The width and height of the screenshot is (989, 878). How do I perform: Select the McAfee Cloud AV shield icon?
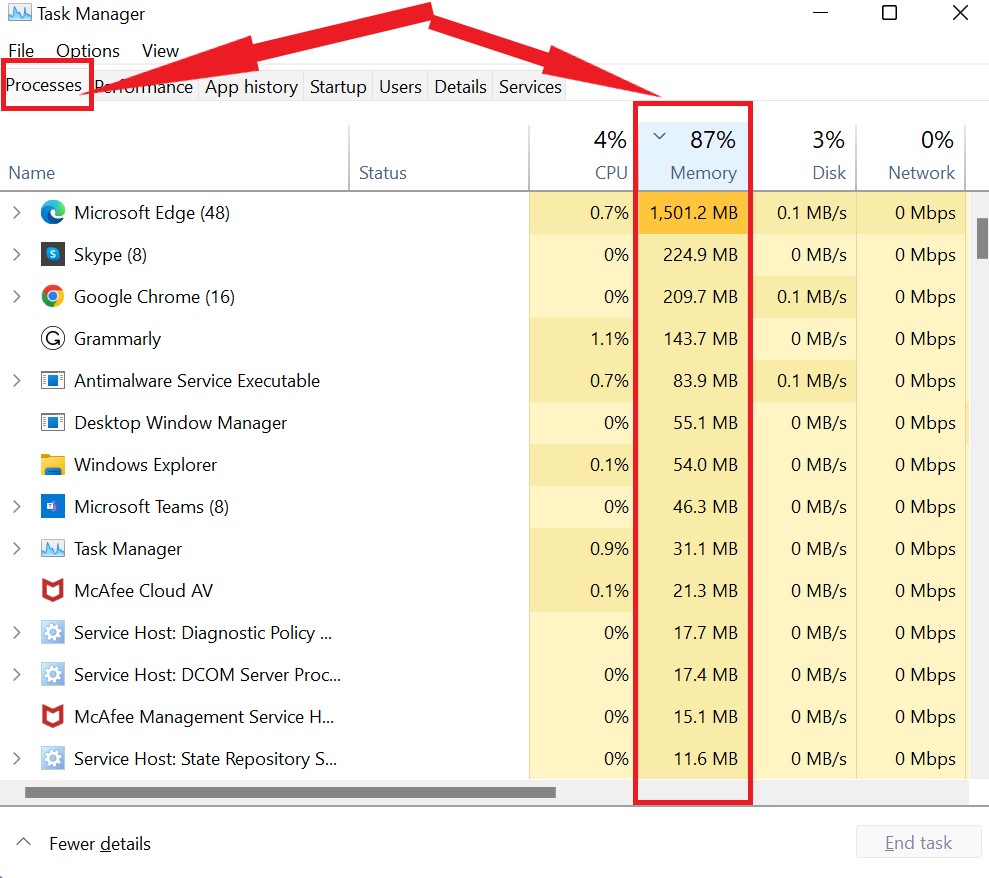tap(52, 590)
